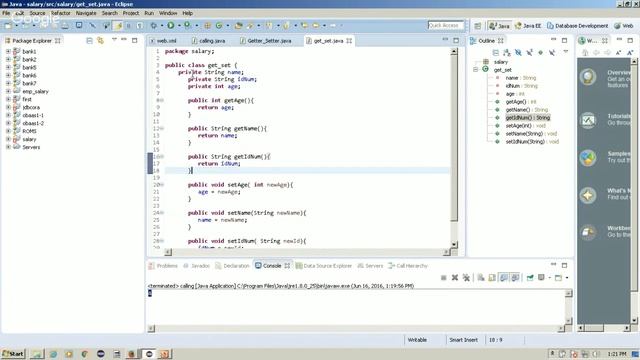The width and height of the screenshot is (640, 360).
Task: Click the New Java Package toolbar icon
Action: point(207,25)
